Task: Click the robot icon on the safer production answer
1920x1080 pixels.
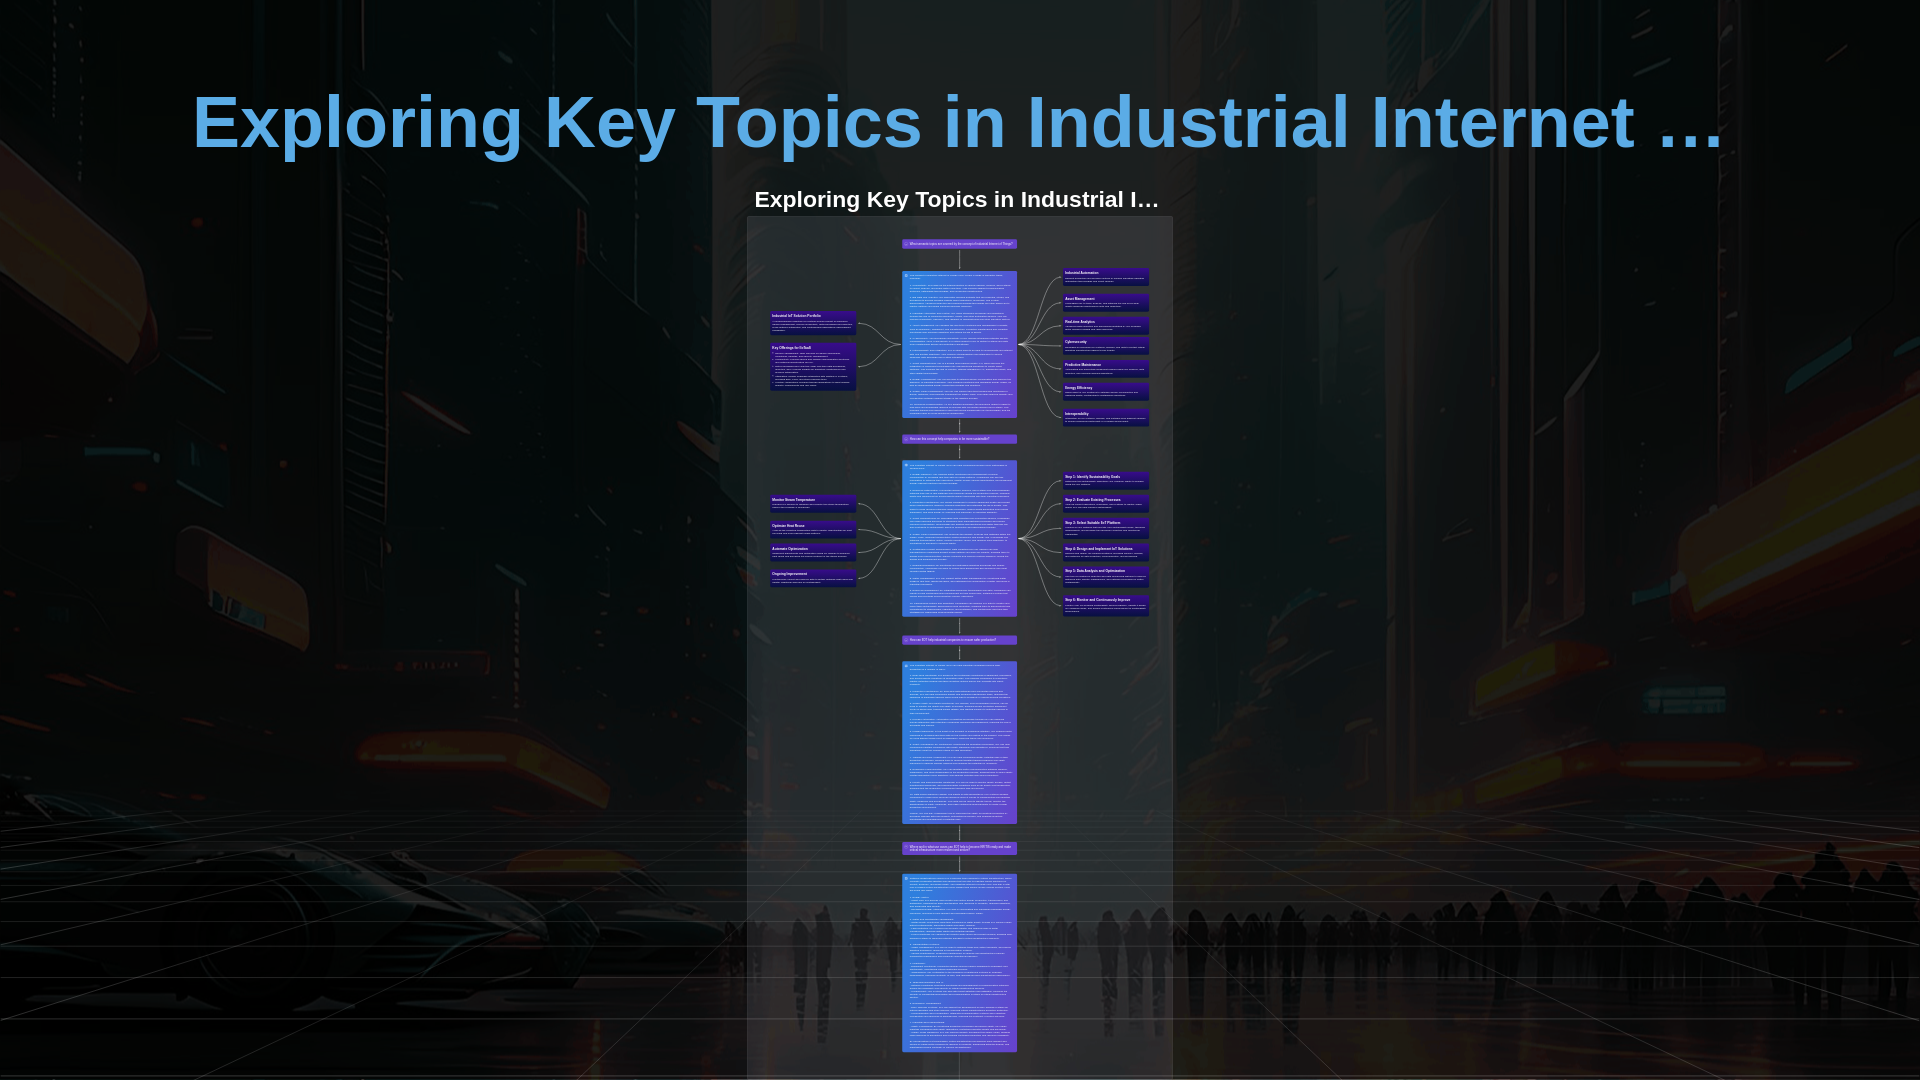Action: [906, 665]
